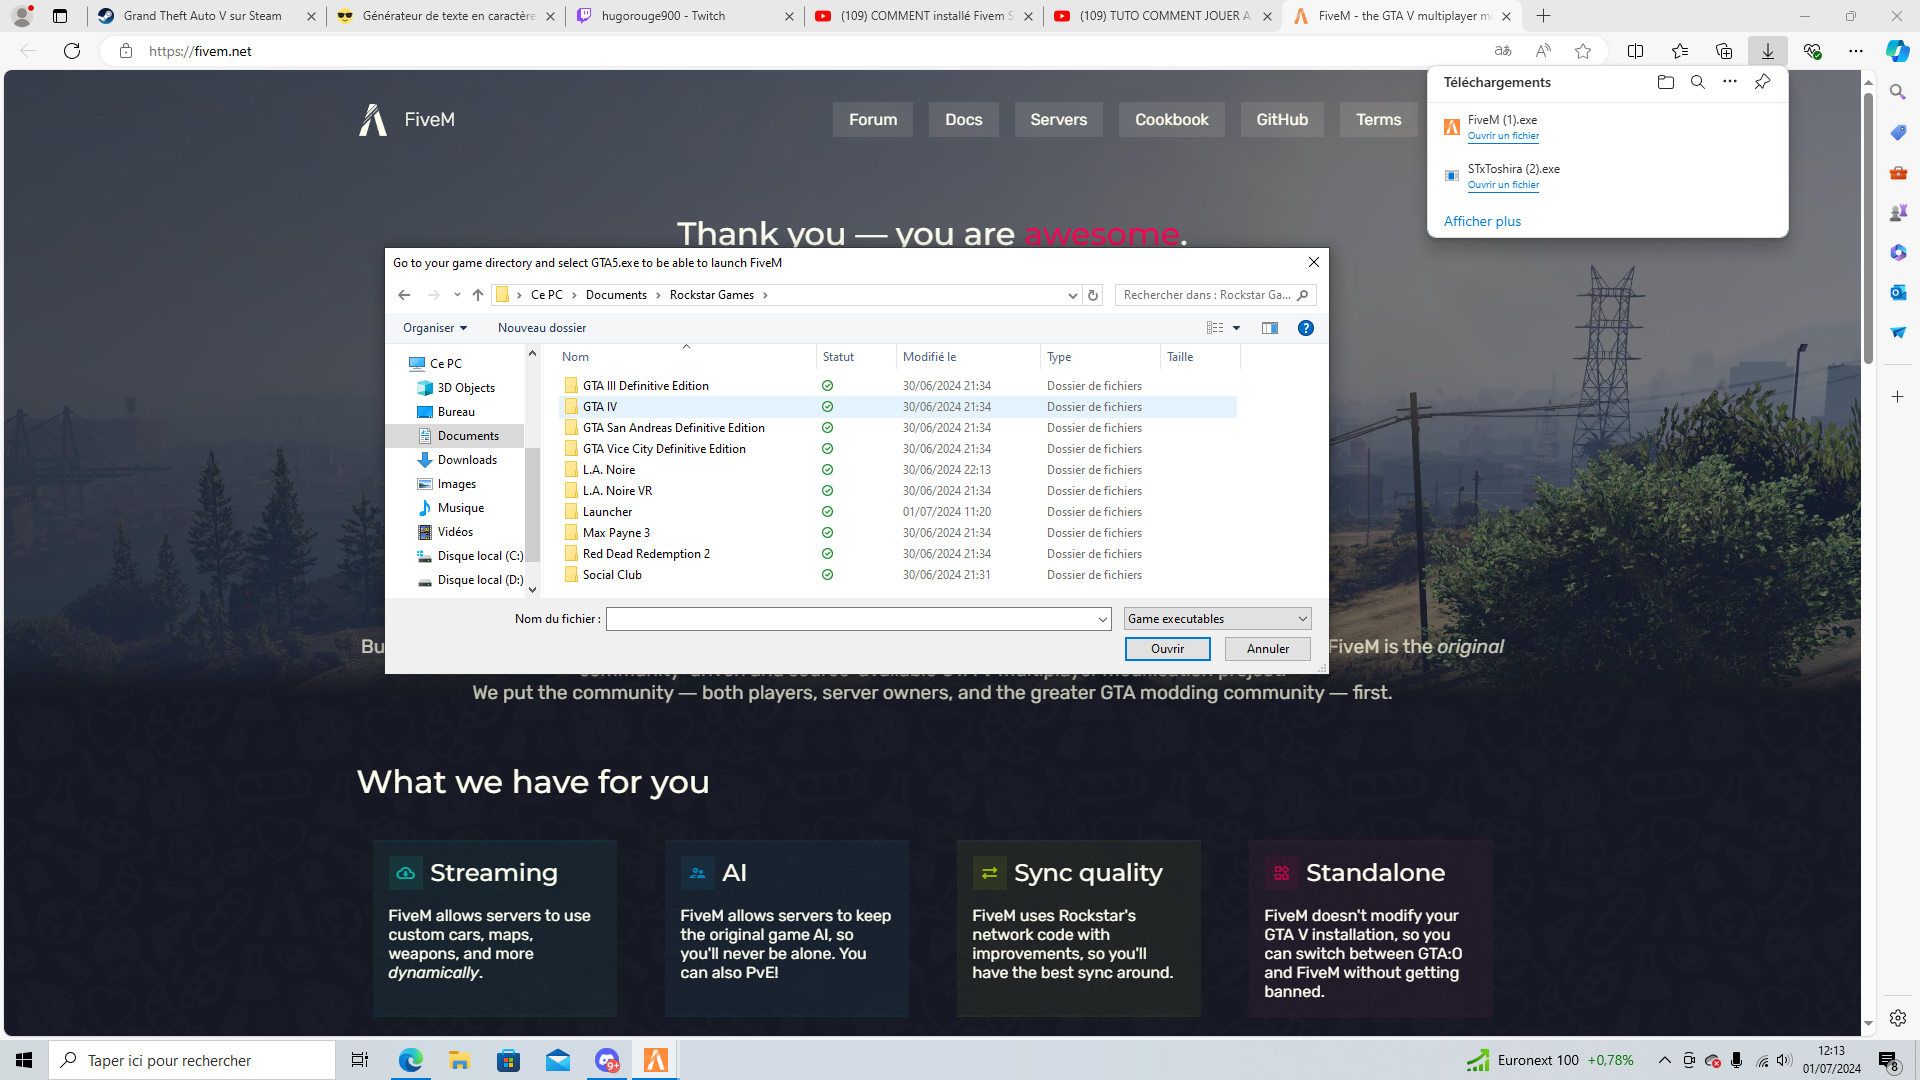Toggle the preview pane icon in file dialog
The width and height of the screenshot is (1920, 1080).
1270,328
